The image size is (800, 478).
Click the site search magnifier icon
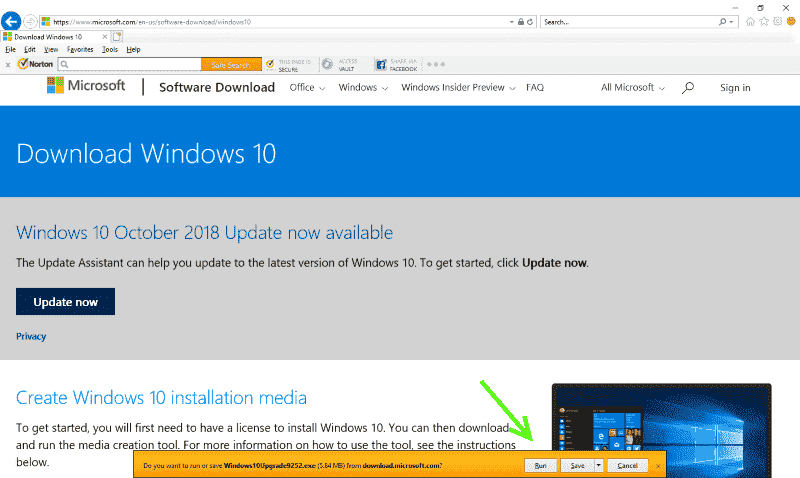(x=688, y=88)
